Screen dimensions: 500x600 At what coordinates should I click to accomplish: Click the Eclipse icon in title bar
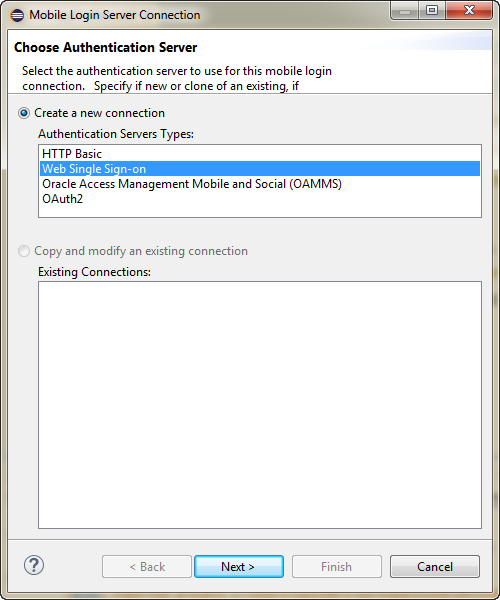click(x=17, y=15)
